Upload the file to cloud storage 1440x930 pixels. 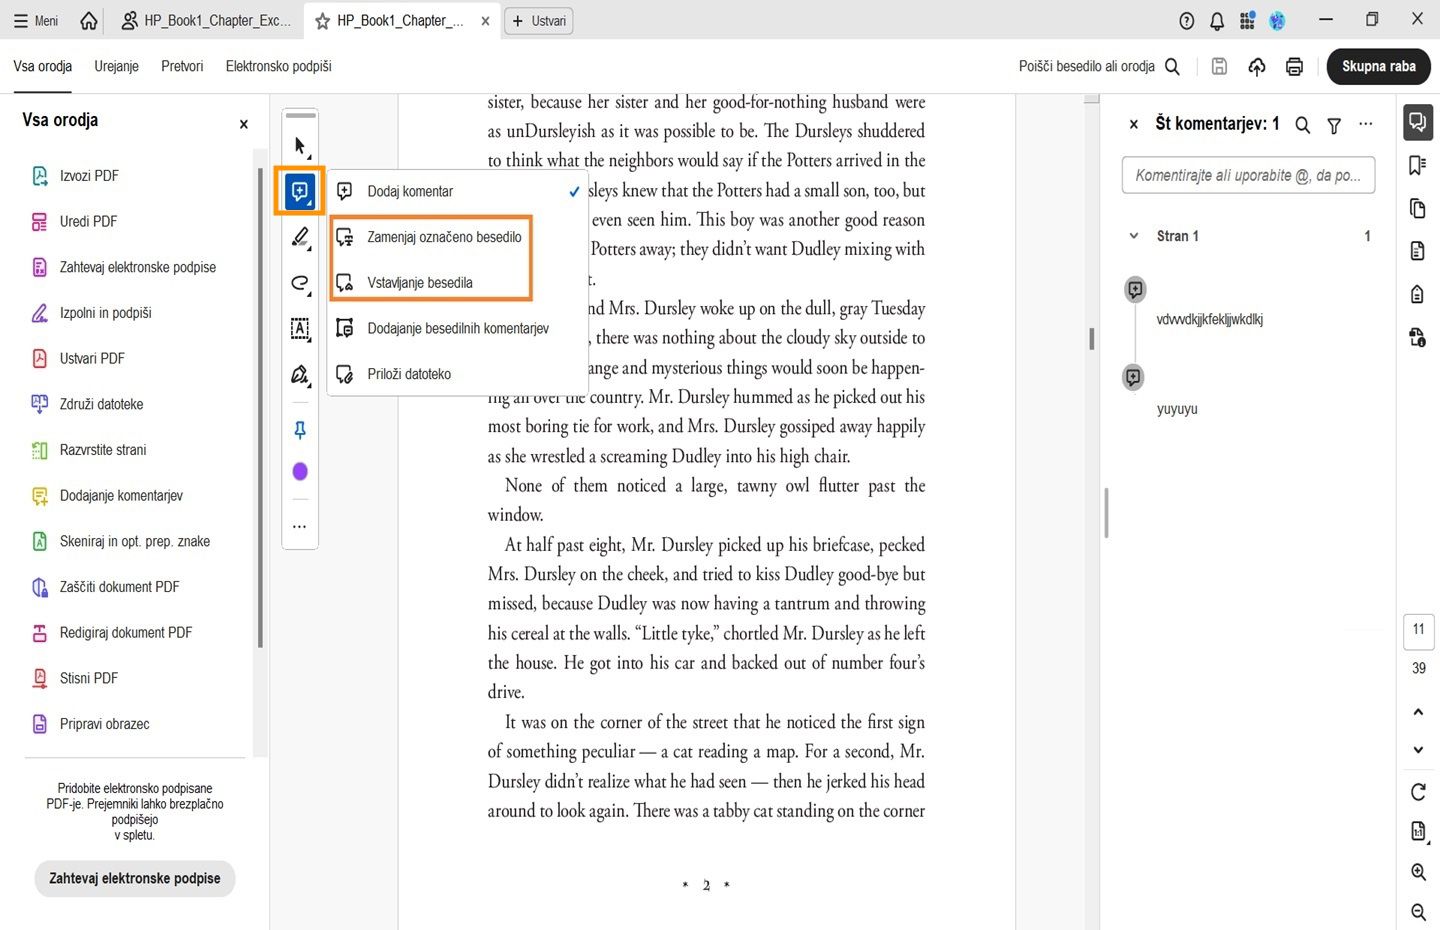pyautogui.click(x=1257, y=66)
